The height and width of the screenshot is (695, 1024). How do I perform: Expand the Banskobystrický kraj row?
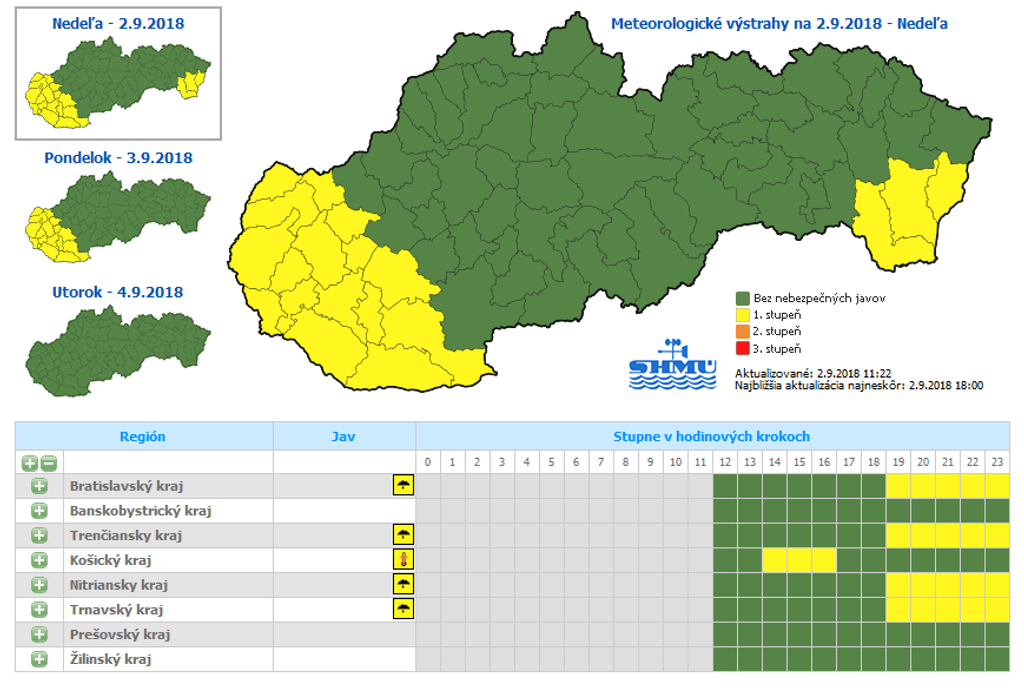click(39, 511)
